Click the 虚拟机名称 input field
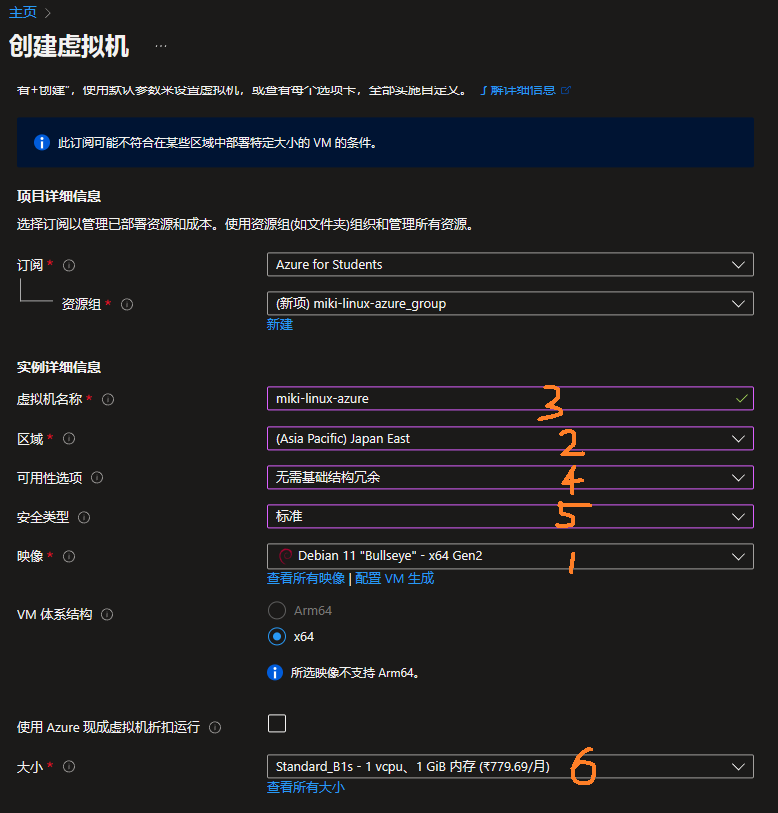 point(510,398)
